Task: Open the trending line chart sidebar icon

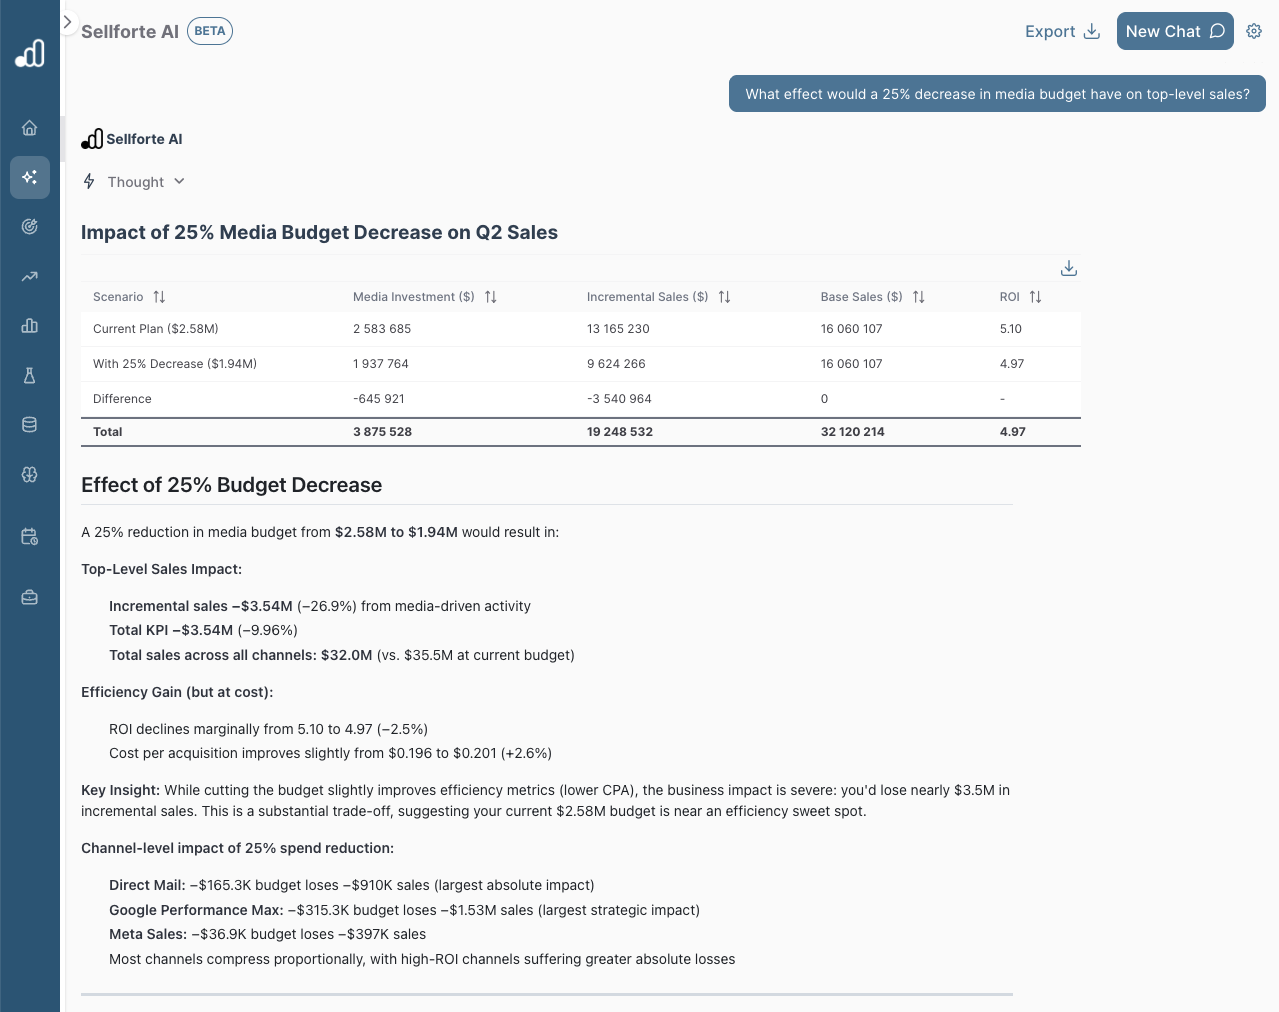Action: tap(30, 276)
